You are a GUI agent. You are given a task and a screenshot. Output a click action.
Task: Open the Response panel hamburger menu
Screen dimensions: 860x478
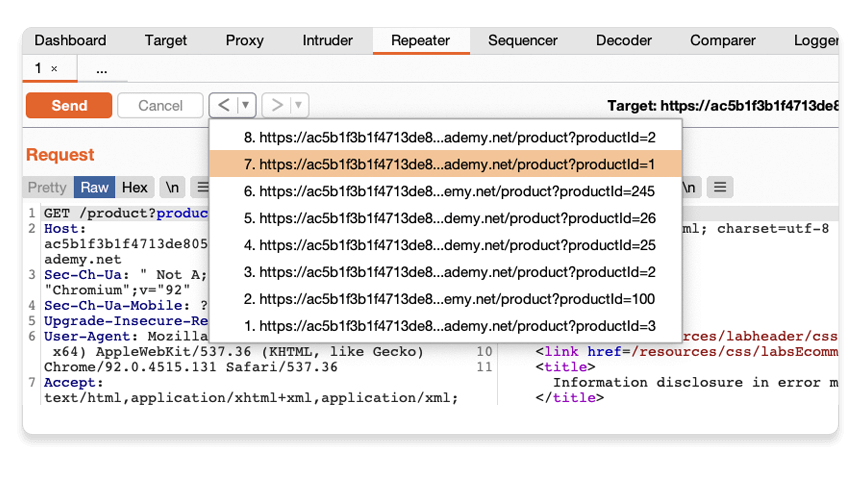pos(720,187)
